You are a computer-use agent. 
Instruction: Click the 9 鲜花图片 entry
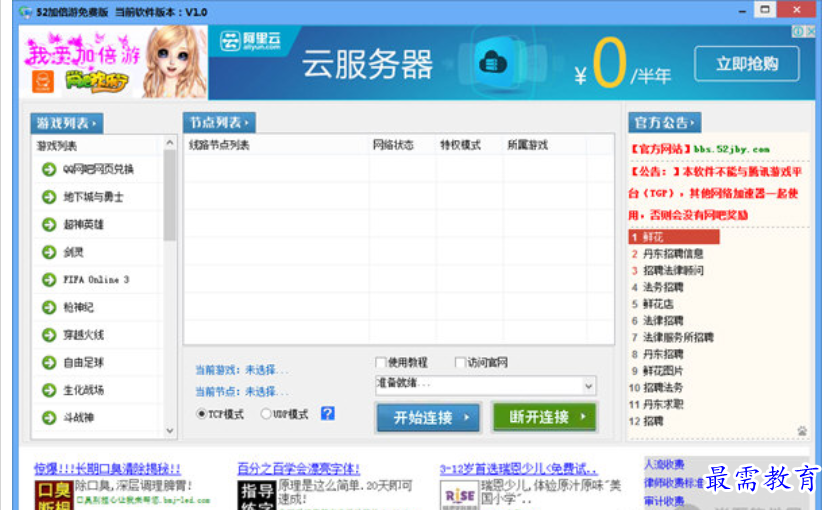[657, 371]
